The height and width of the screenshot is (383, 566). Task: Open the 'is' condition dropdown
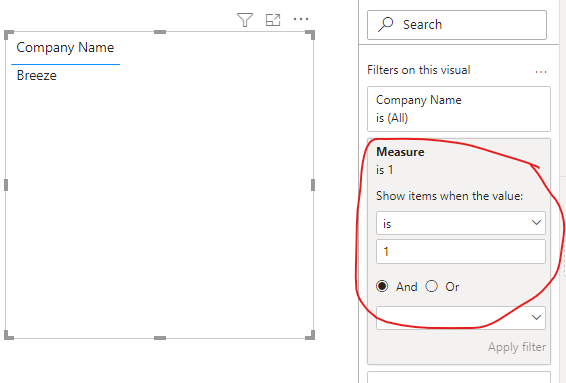(461, 223)
